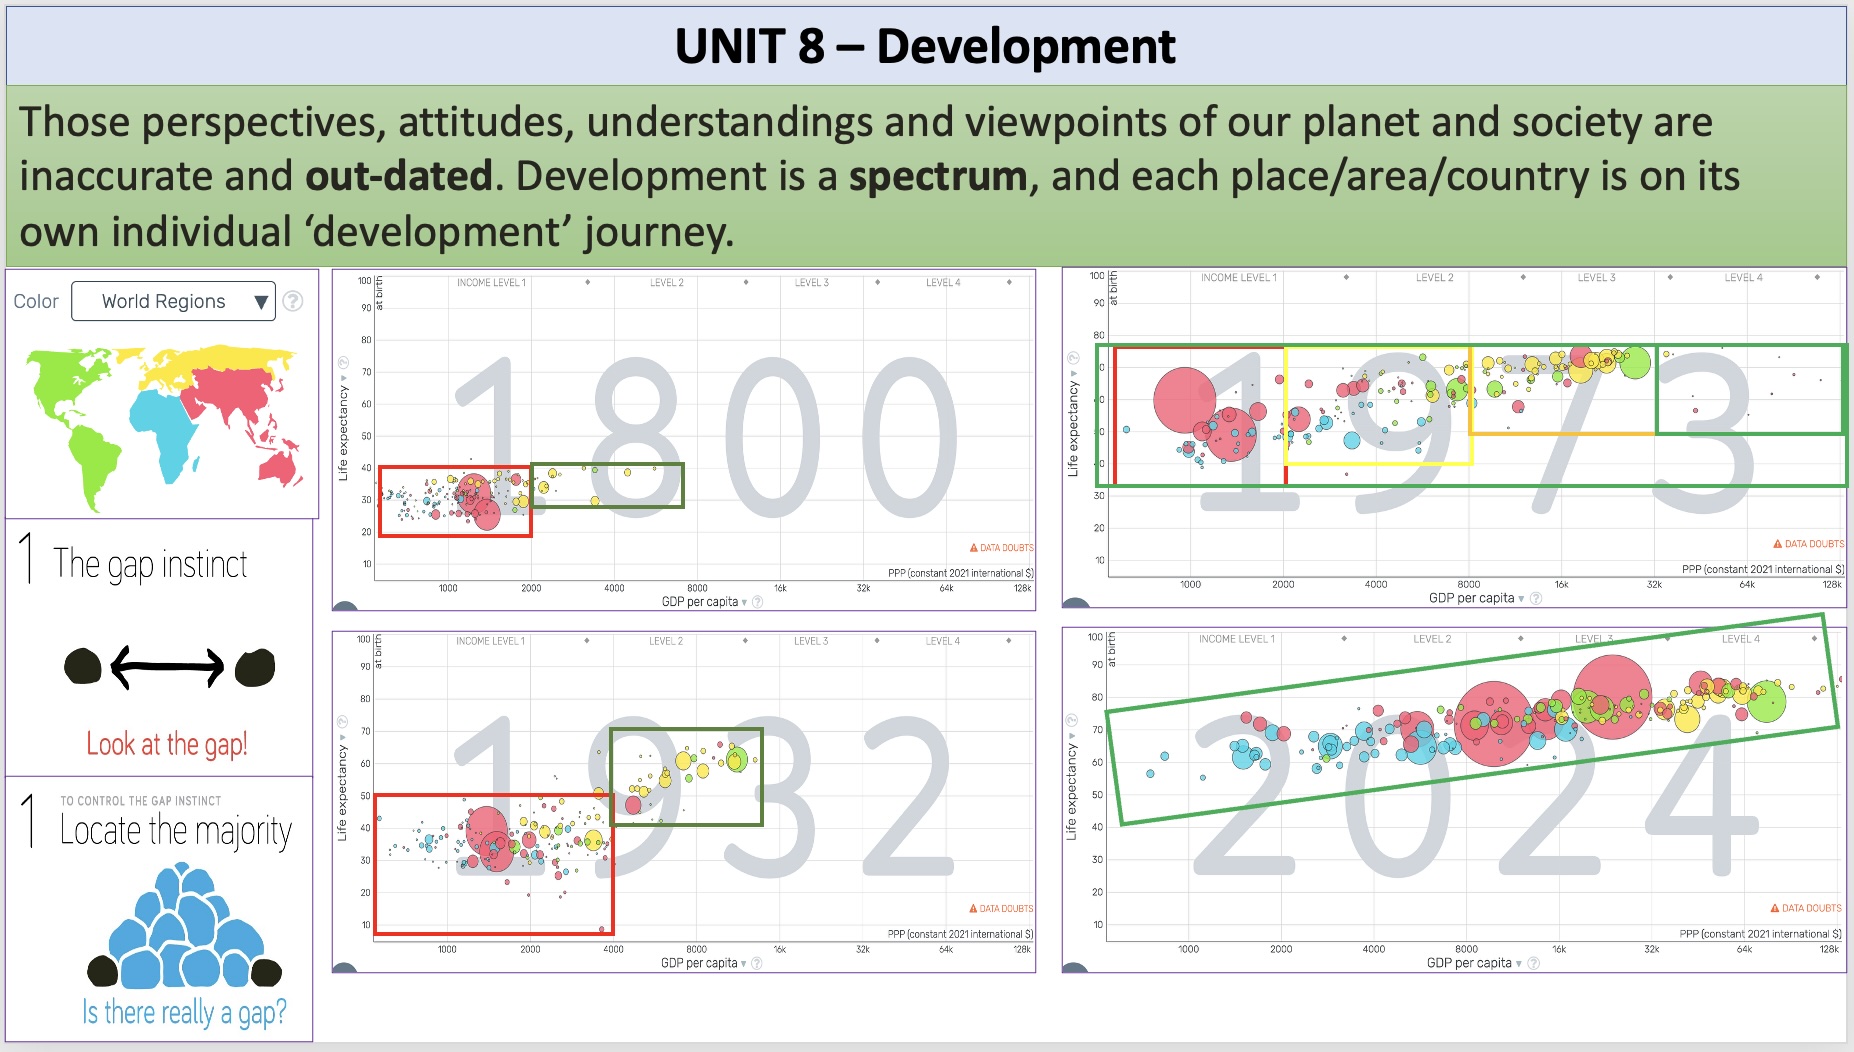Click the DATA DOUBTS warning in 1800 chart
This screenshot has height=1052, width=1854.
click(1001, 548)
